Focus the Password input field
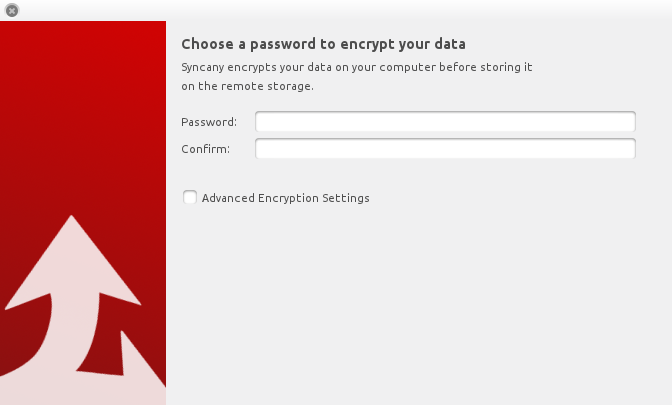This screenshot has height=405, width=672. [445, 122]
